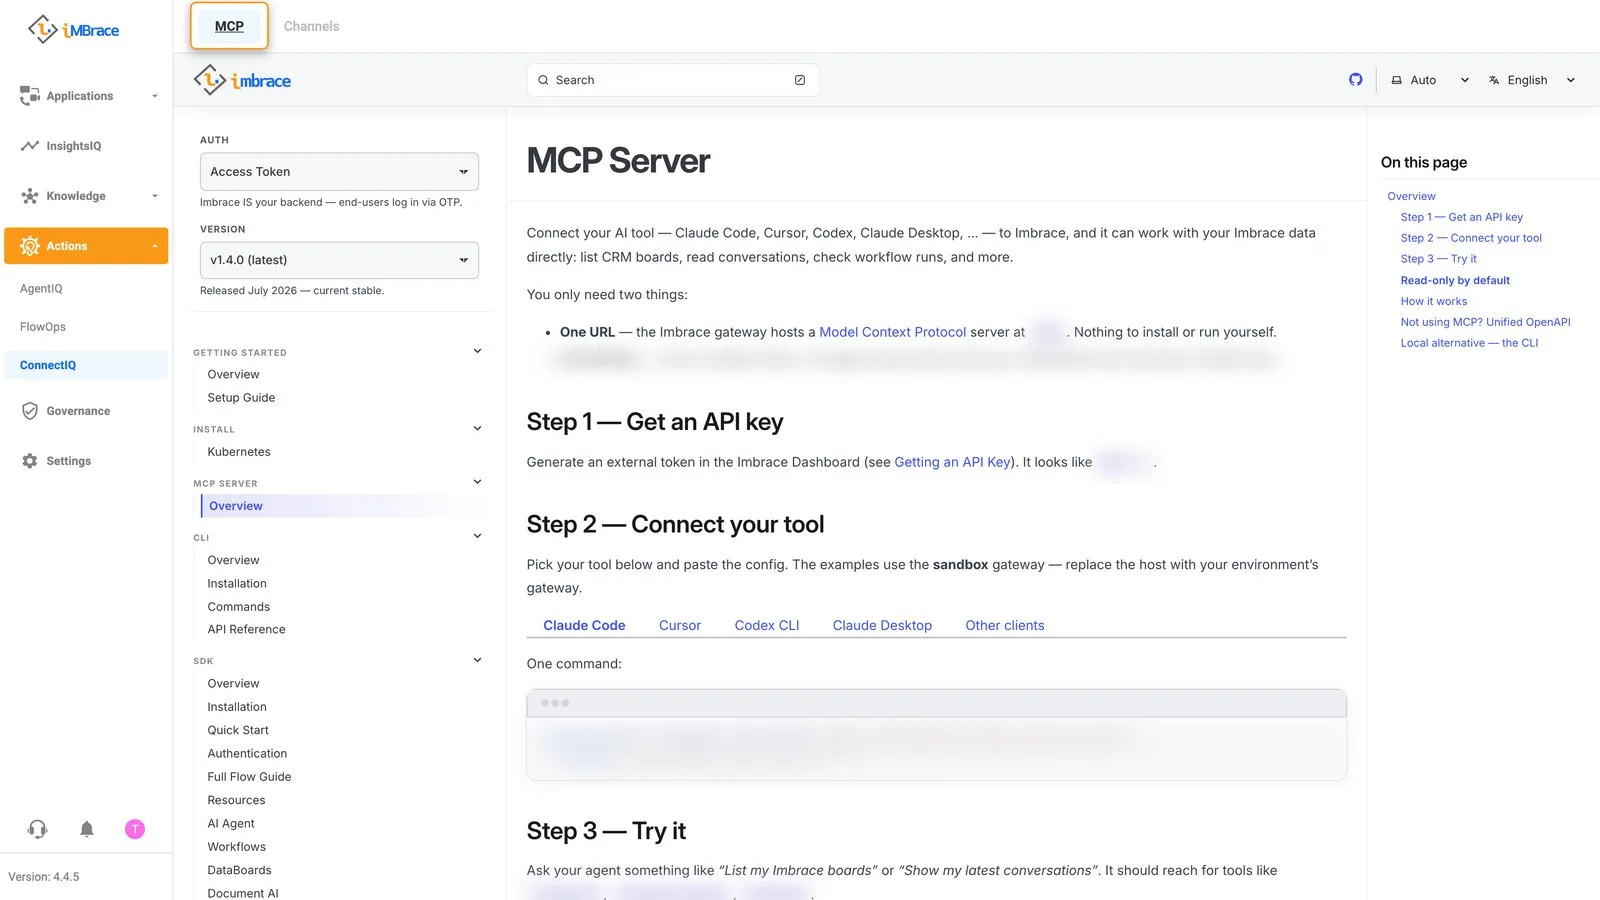Open the Kubernetes install page
The width and height of the screenshot is (1600, 900).
tap(239, 452)
